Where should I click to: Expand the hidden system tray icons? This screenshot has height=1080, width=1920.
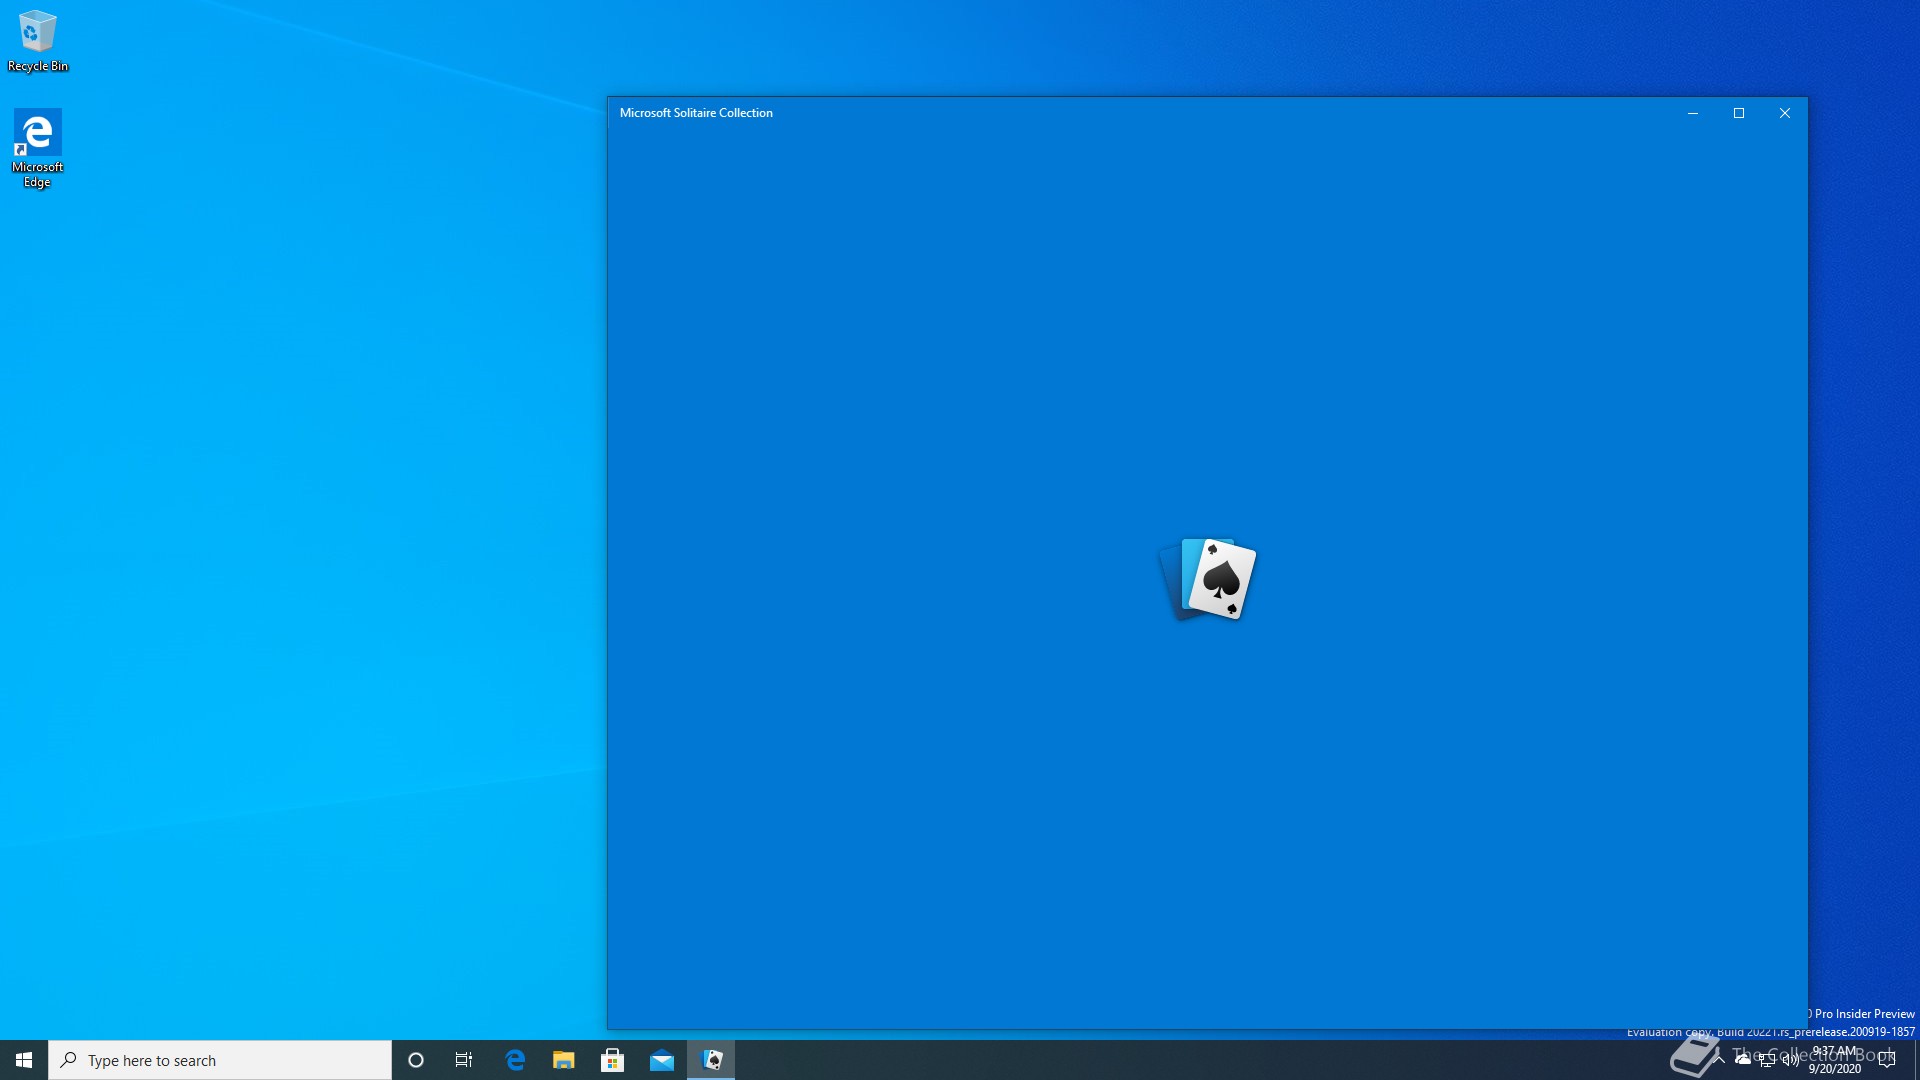(1719, 1059)
